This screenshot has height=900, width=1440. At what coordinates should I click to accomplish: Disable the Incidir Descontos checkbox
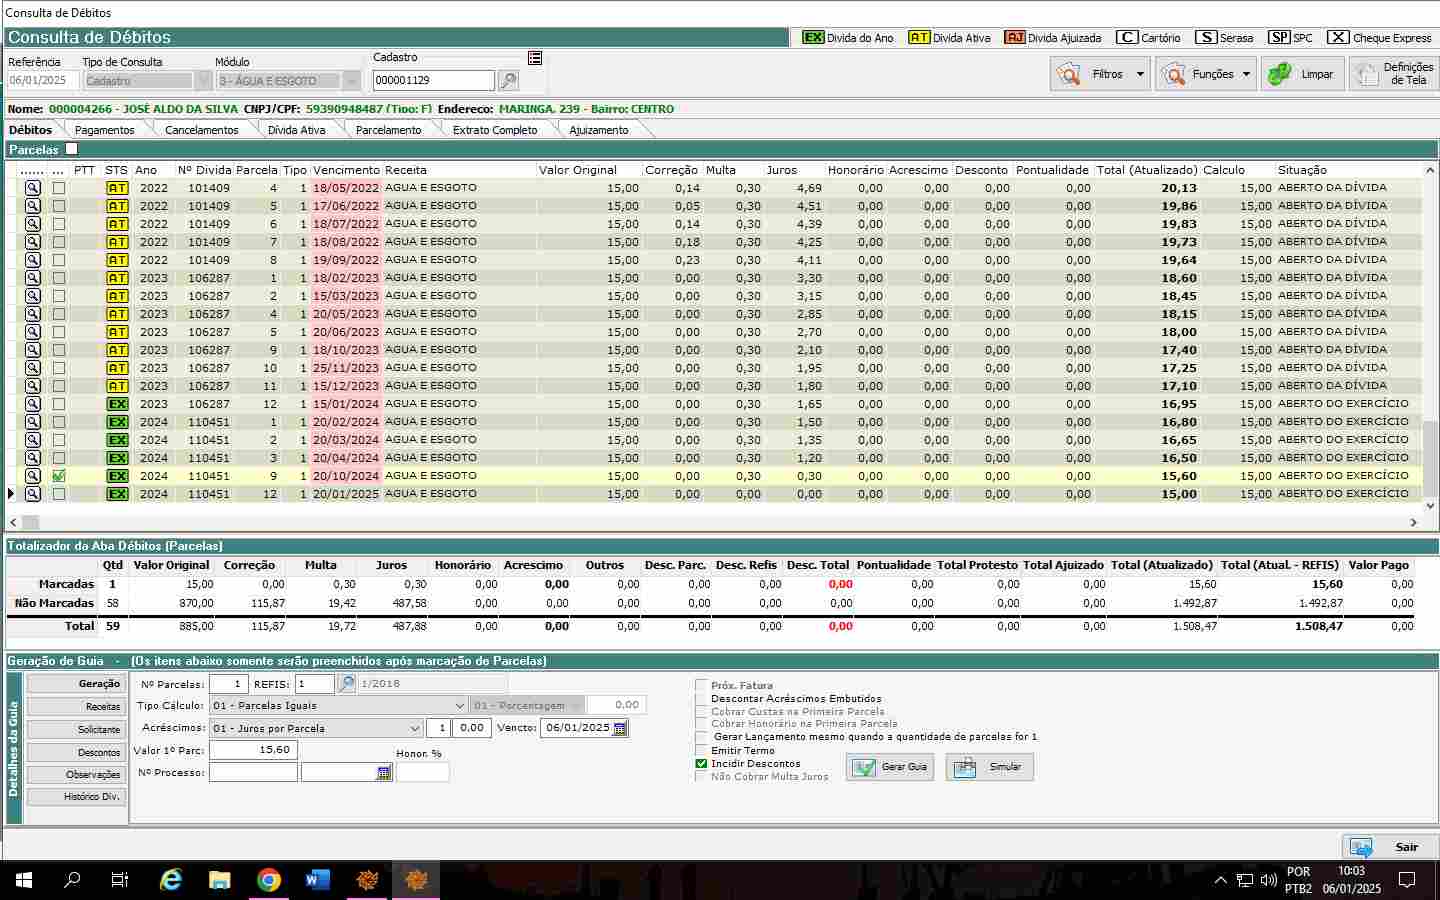pyautogui.click(x=701, y=764)
